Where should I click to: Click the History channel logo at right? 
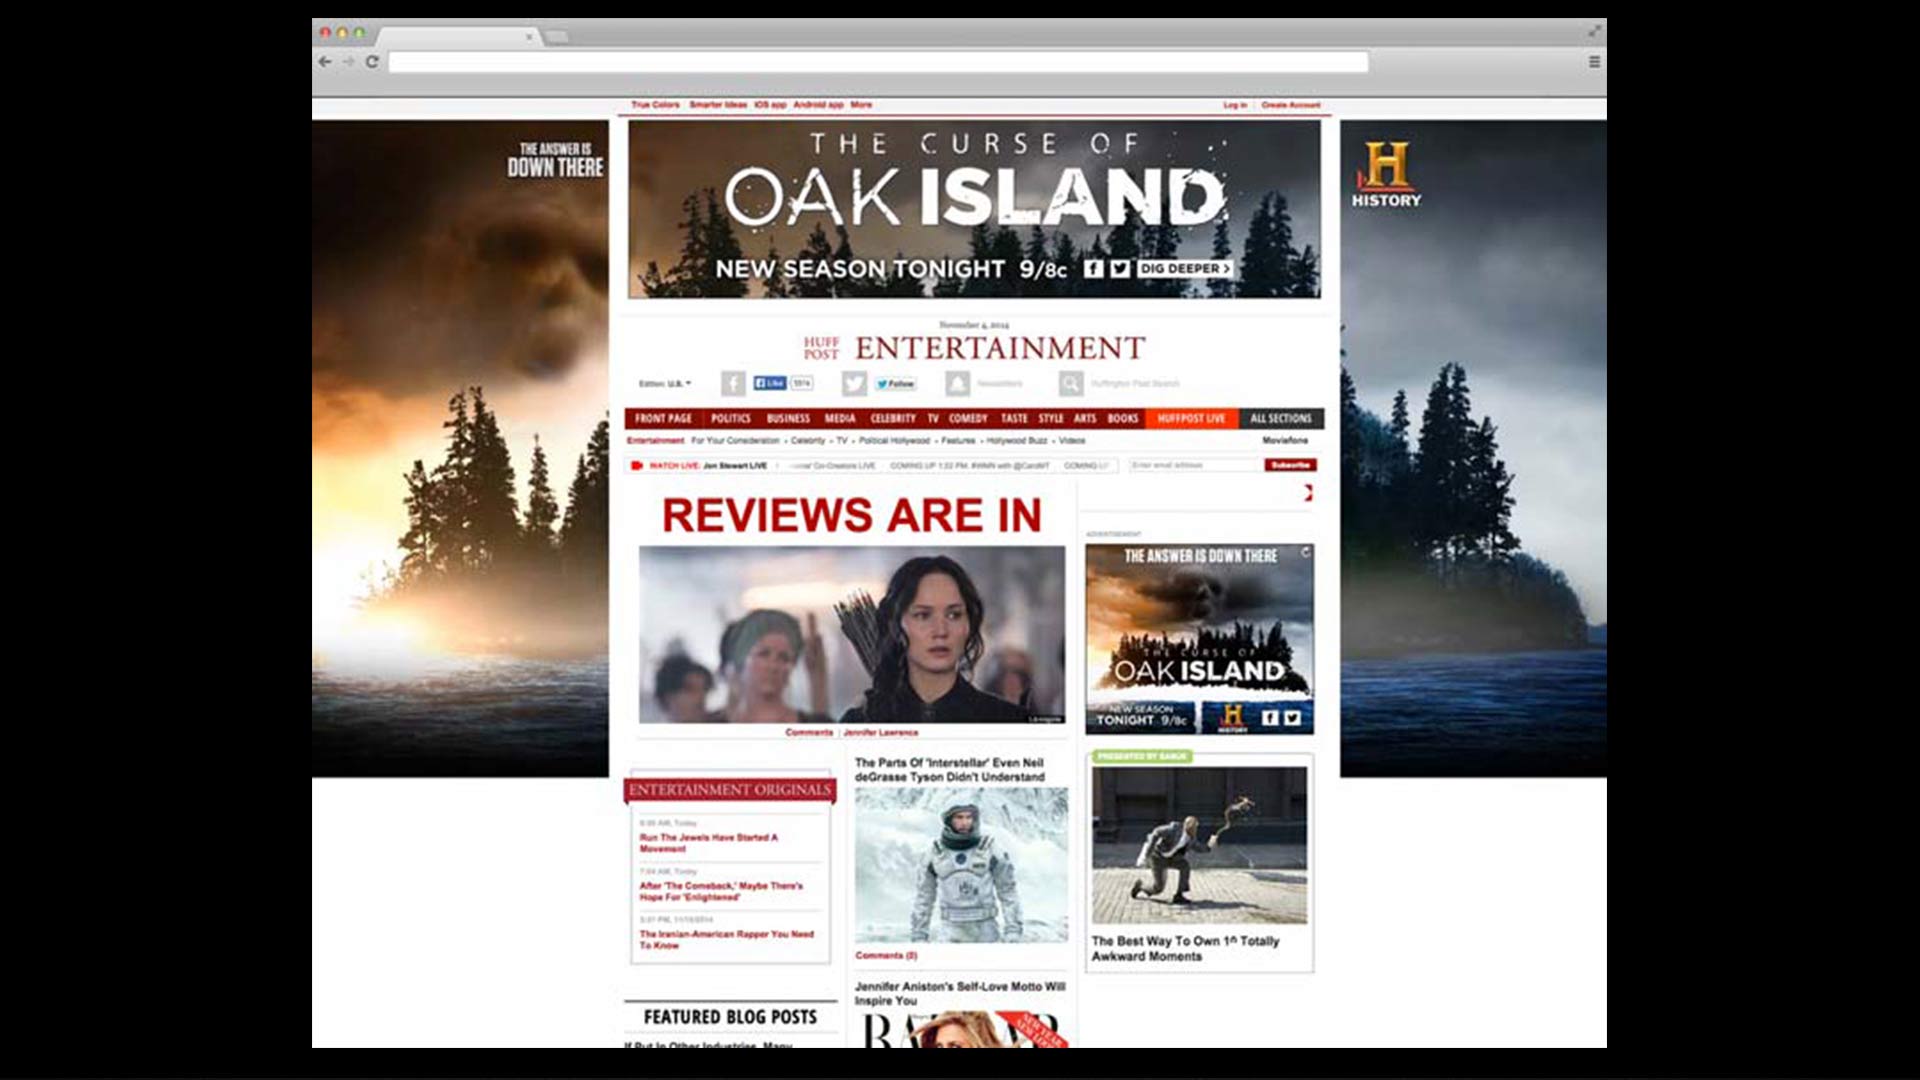pyautogui.click(x=1386, y=175)
